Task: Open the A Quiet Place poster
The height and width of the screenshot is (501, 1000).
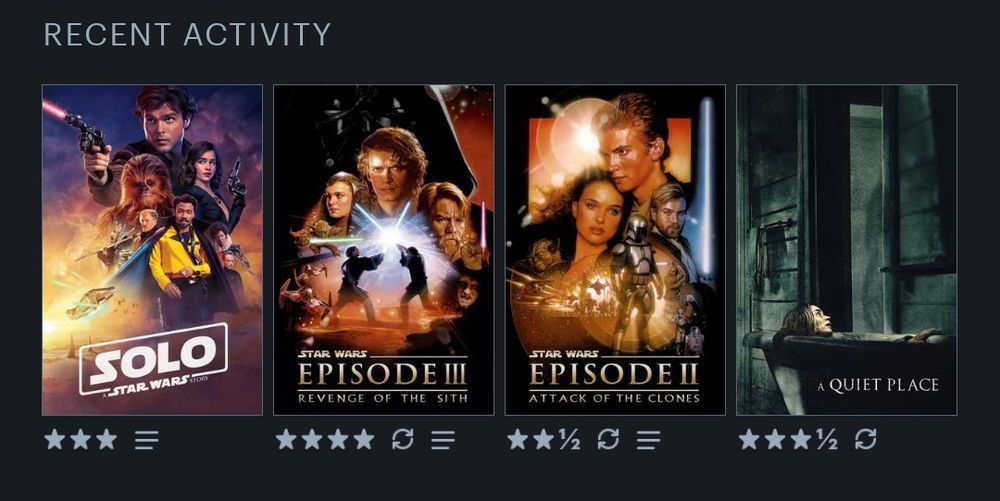Action: coord(847,250)
